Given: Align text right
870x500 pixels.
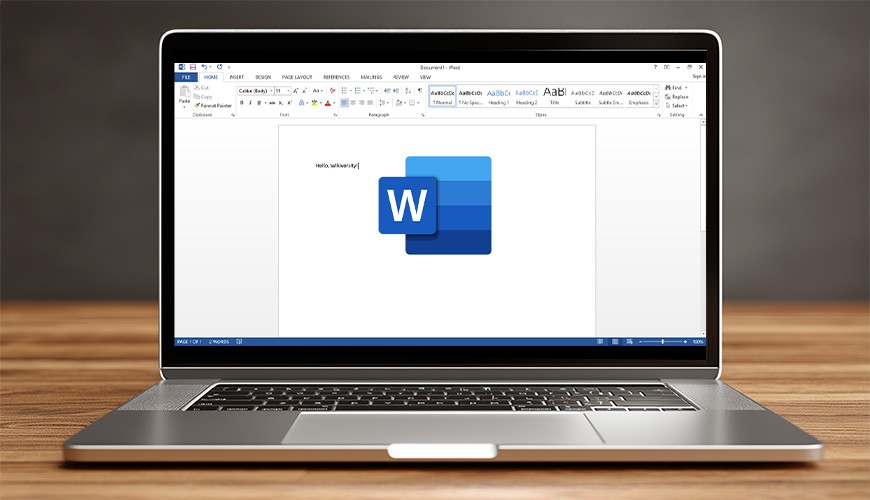Looking at the screenshot, I should [x=361, y=103].
